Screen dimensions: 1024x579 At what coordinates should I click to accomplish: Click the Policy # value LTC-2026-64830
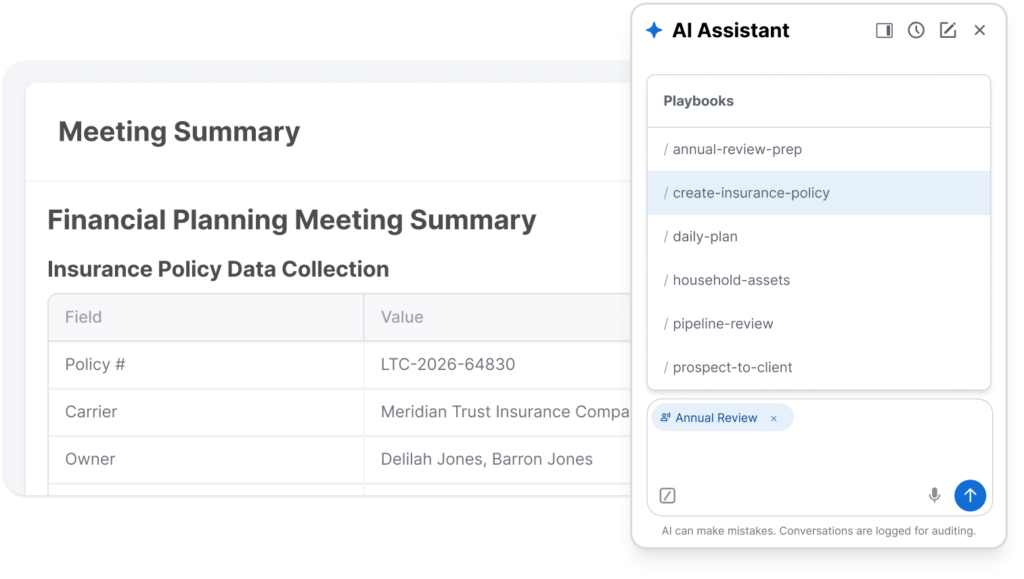[448, 364]
